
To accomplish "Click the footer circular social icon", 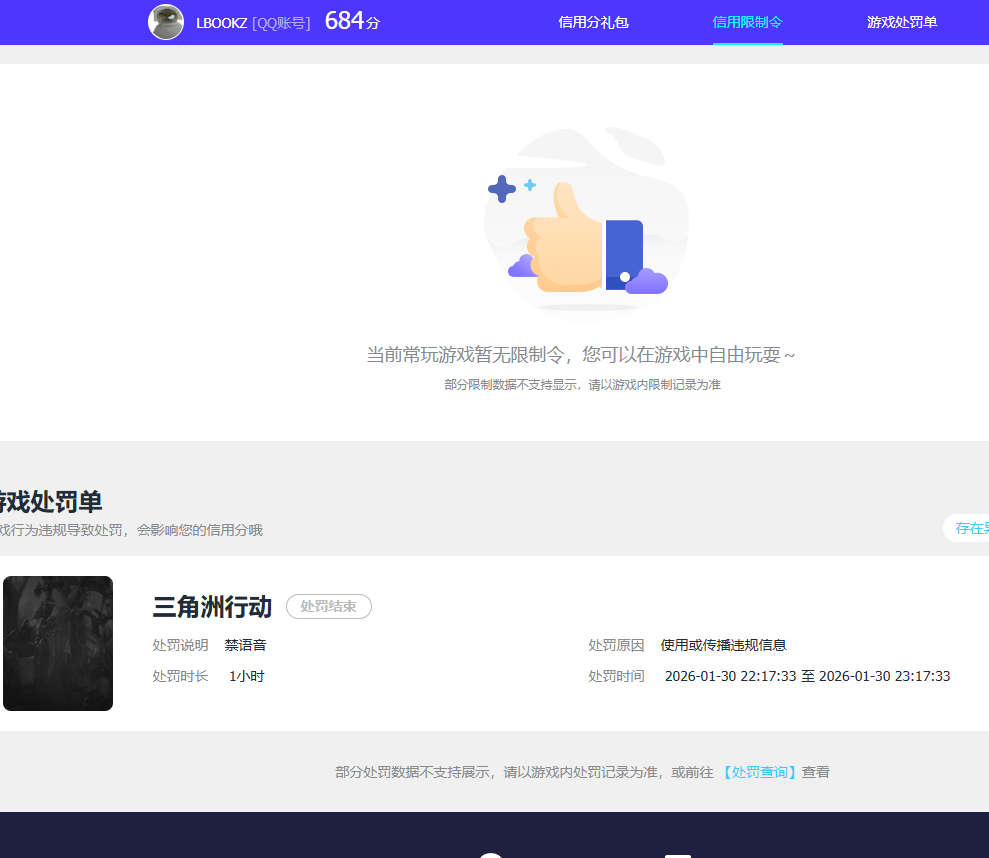I will pyautogui.click(x=489, y=853).
